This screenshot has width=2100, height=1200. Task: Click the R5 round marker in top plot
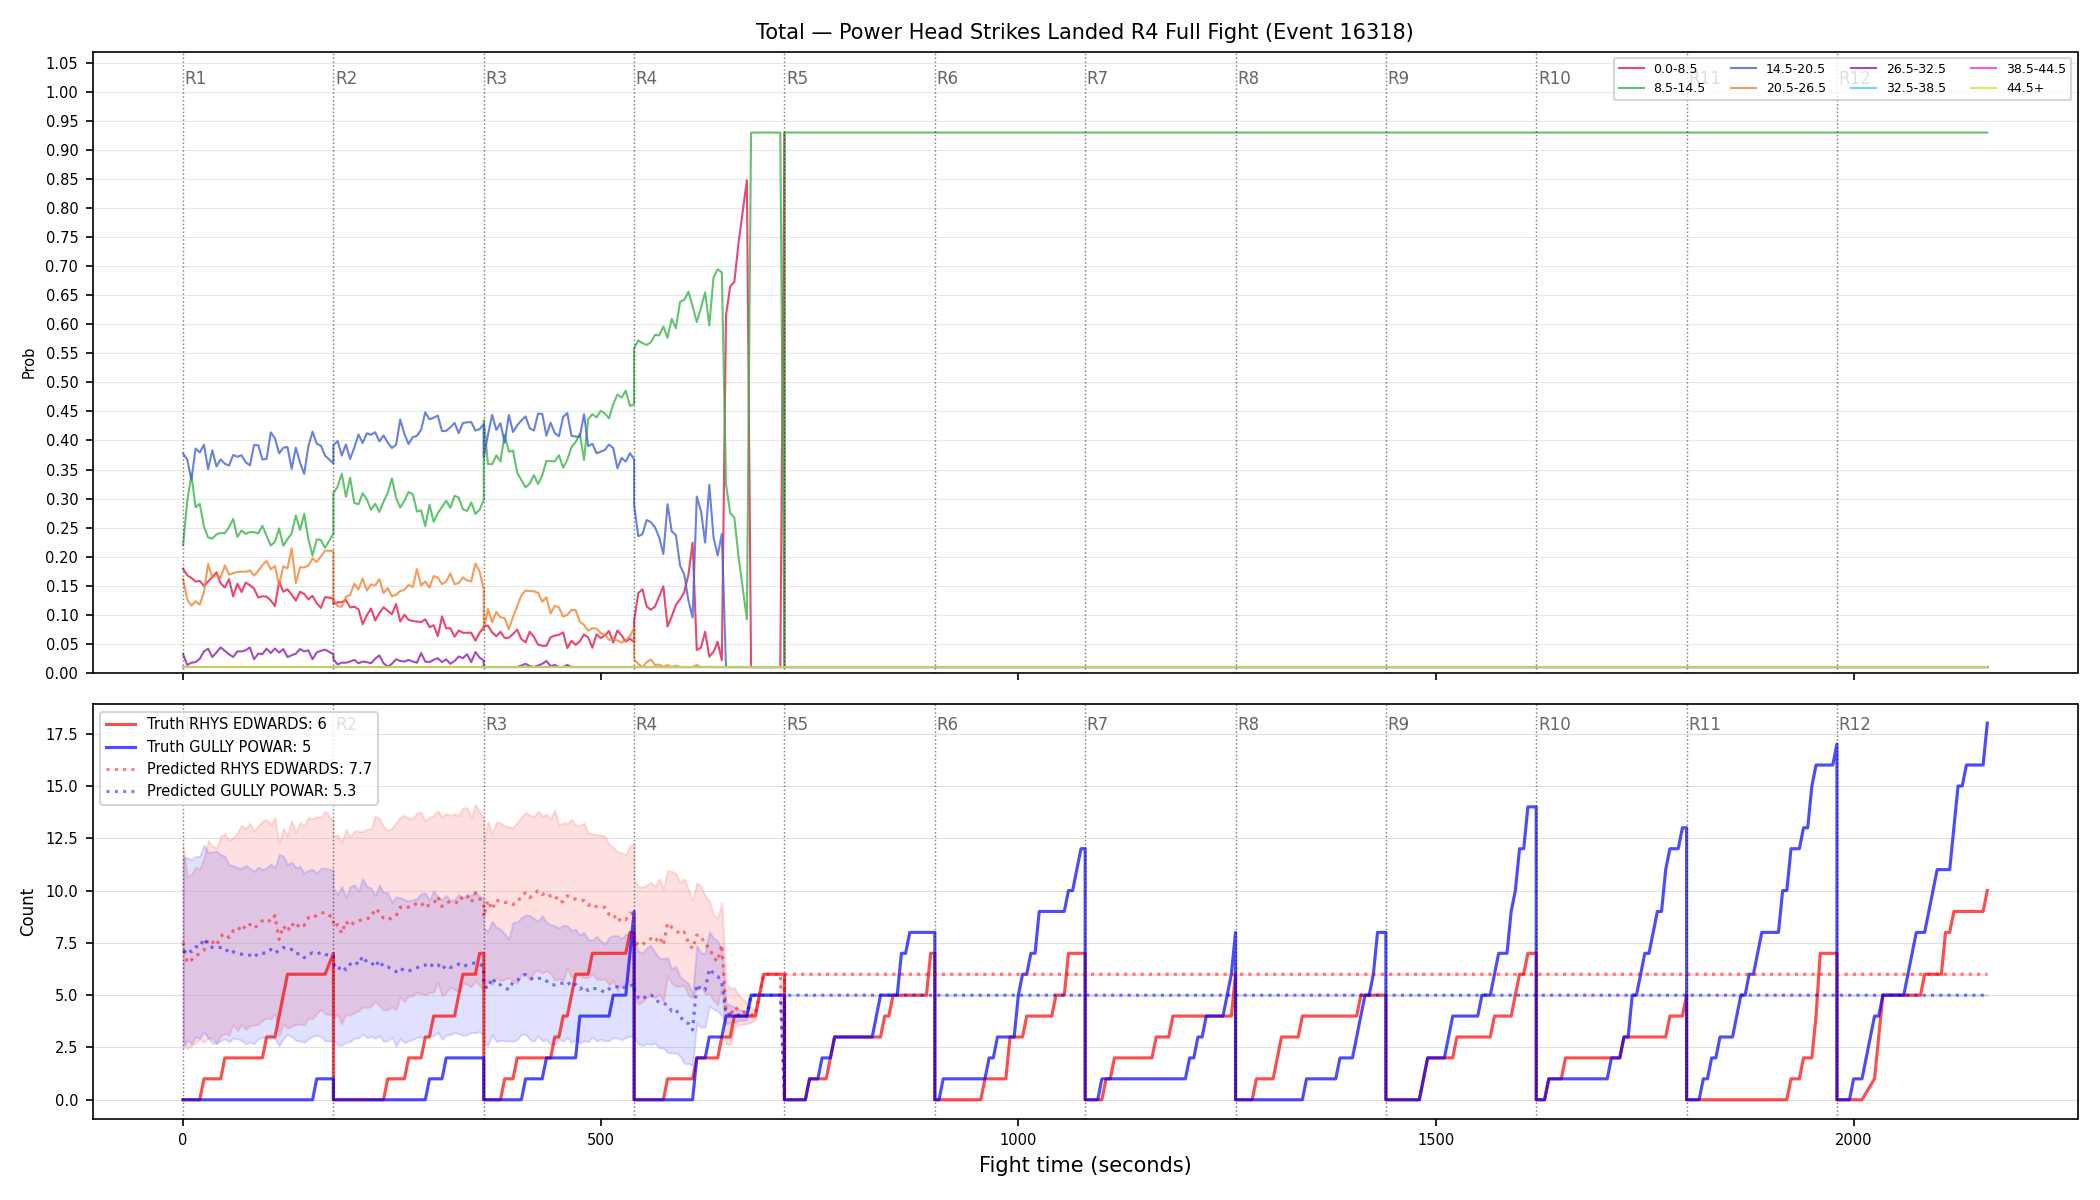click(797, 78)
